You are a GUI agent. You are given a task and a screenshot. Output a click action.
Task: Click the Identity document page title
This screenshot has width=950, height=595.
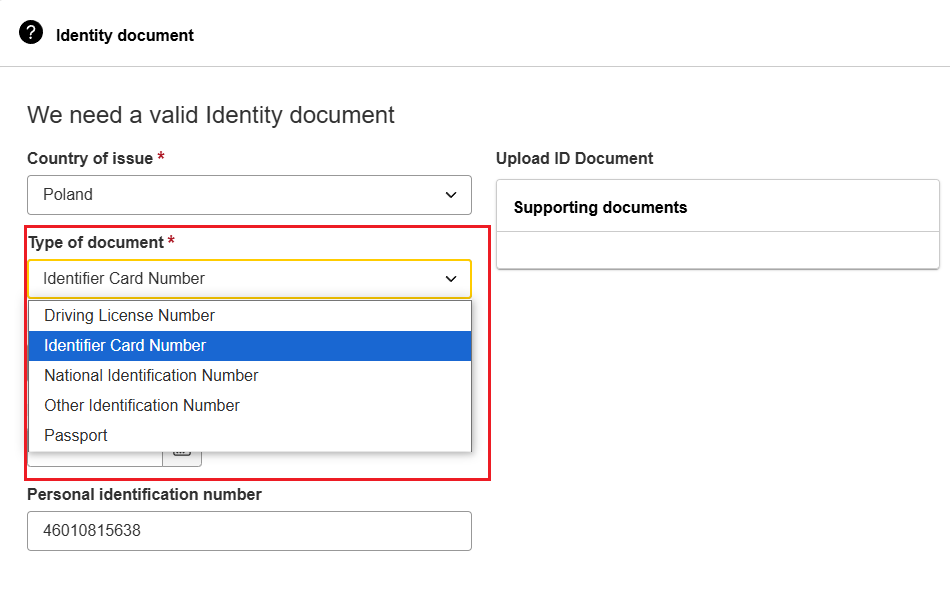pyautogui.click(x=125, y=35)
